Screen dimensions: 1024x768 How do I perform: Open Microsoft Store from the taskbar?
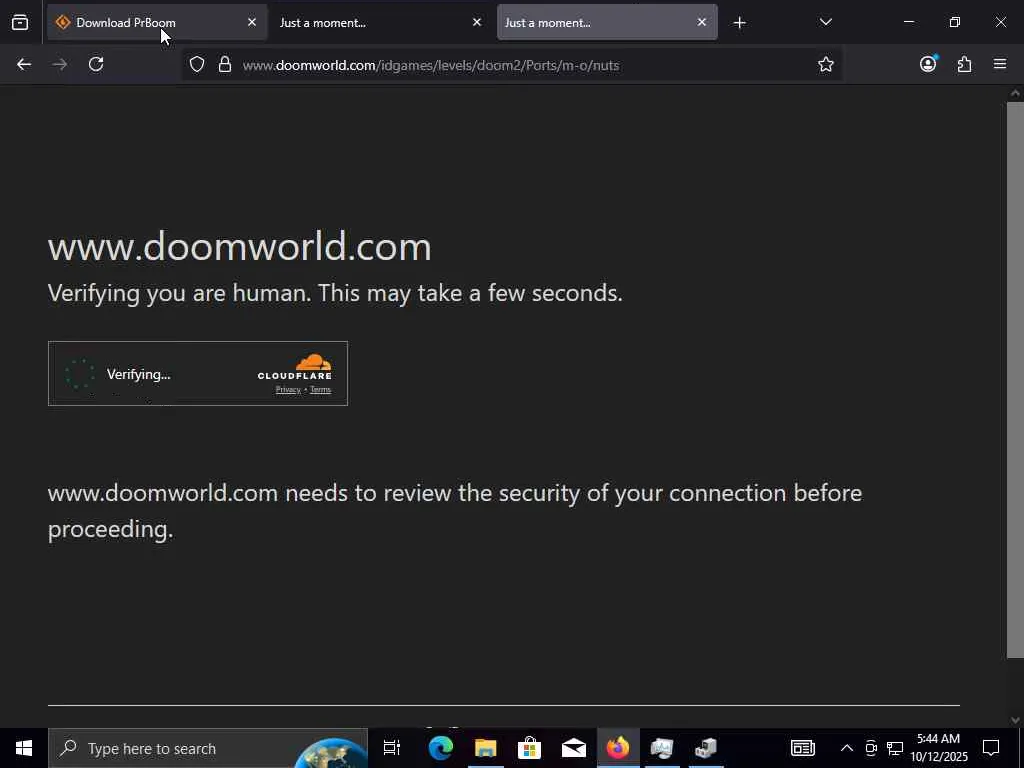coord(529,748)
